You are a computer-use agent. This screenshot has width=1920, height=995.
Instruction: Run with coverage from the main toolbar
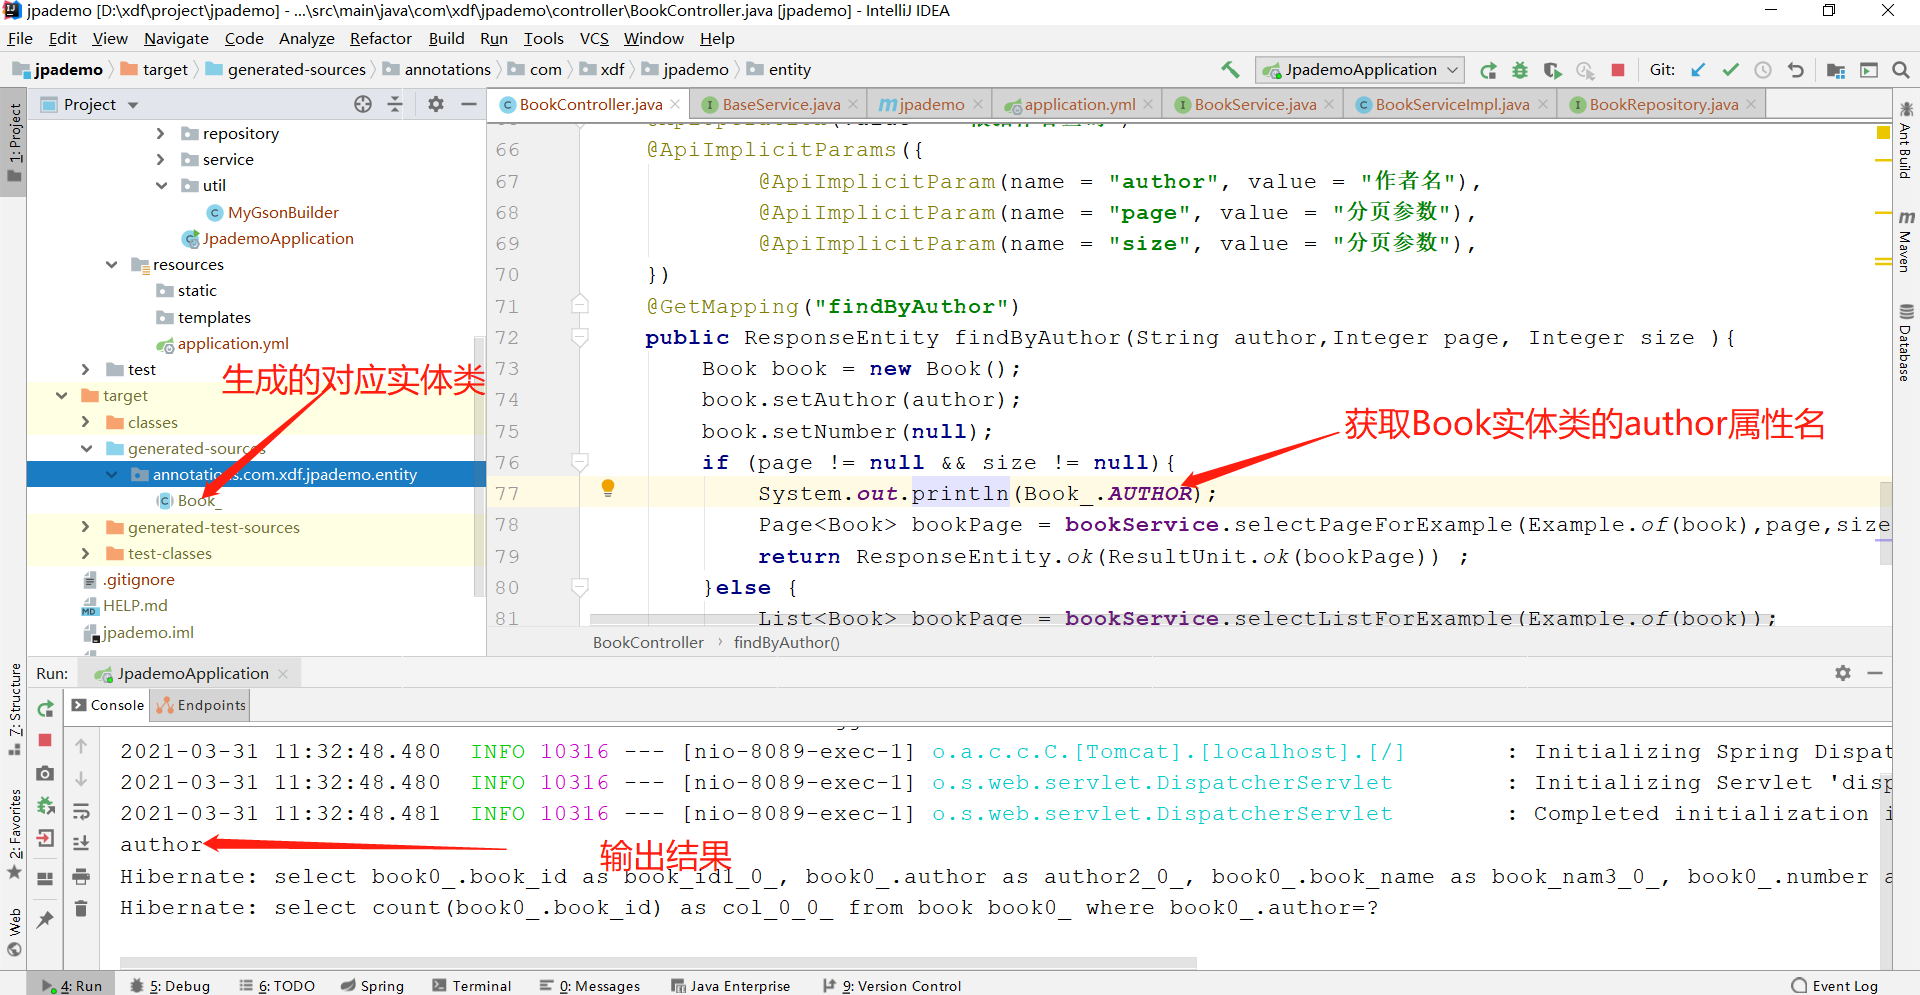click(x=1552, y=70)
